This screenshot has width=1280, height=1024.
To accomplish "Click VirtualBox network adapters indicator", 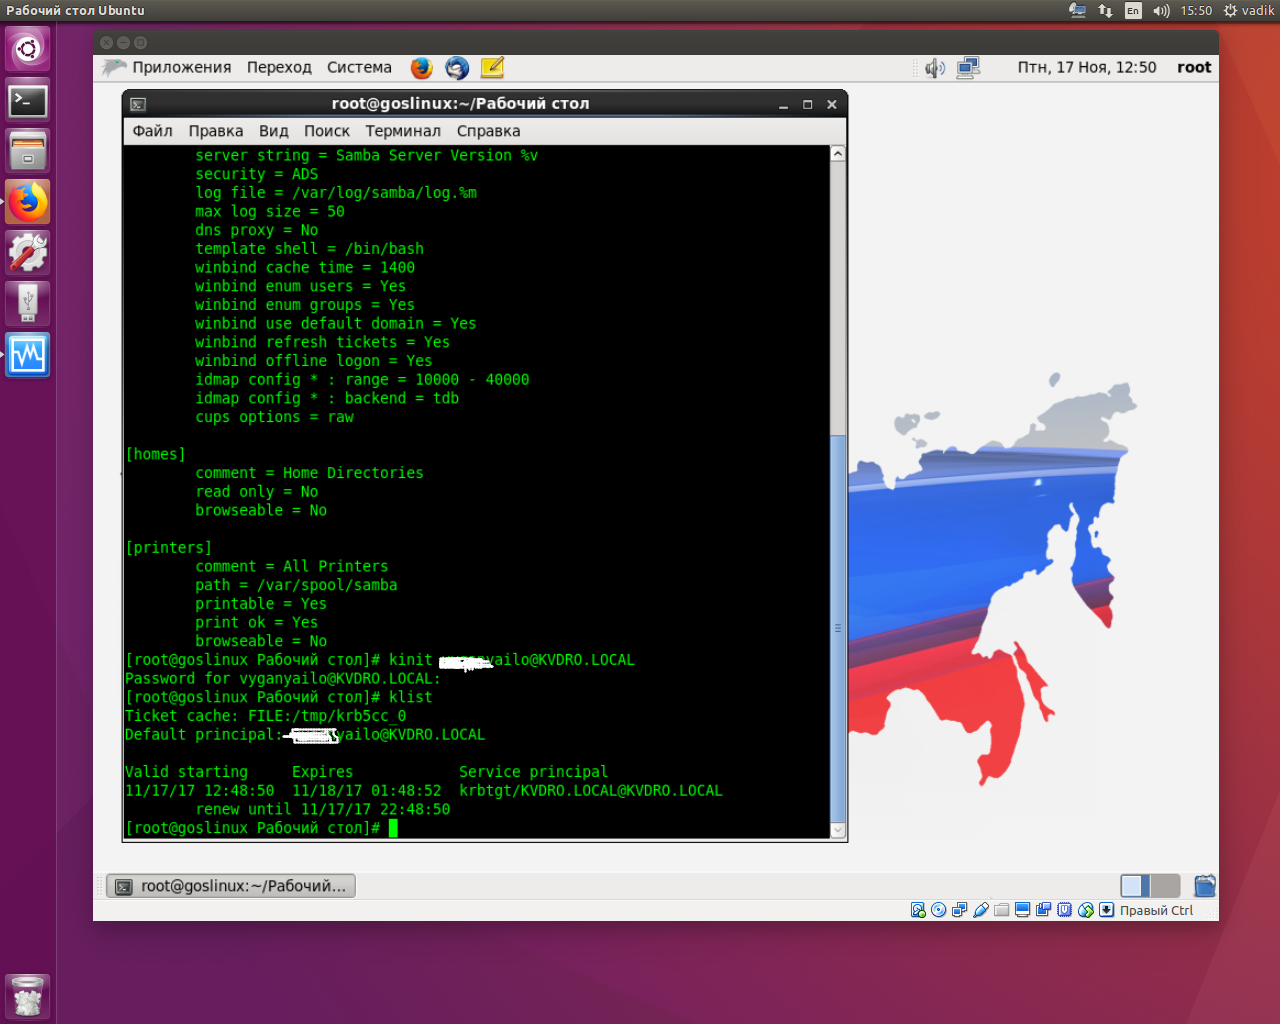I will (x=960, y=910).
